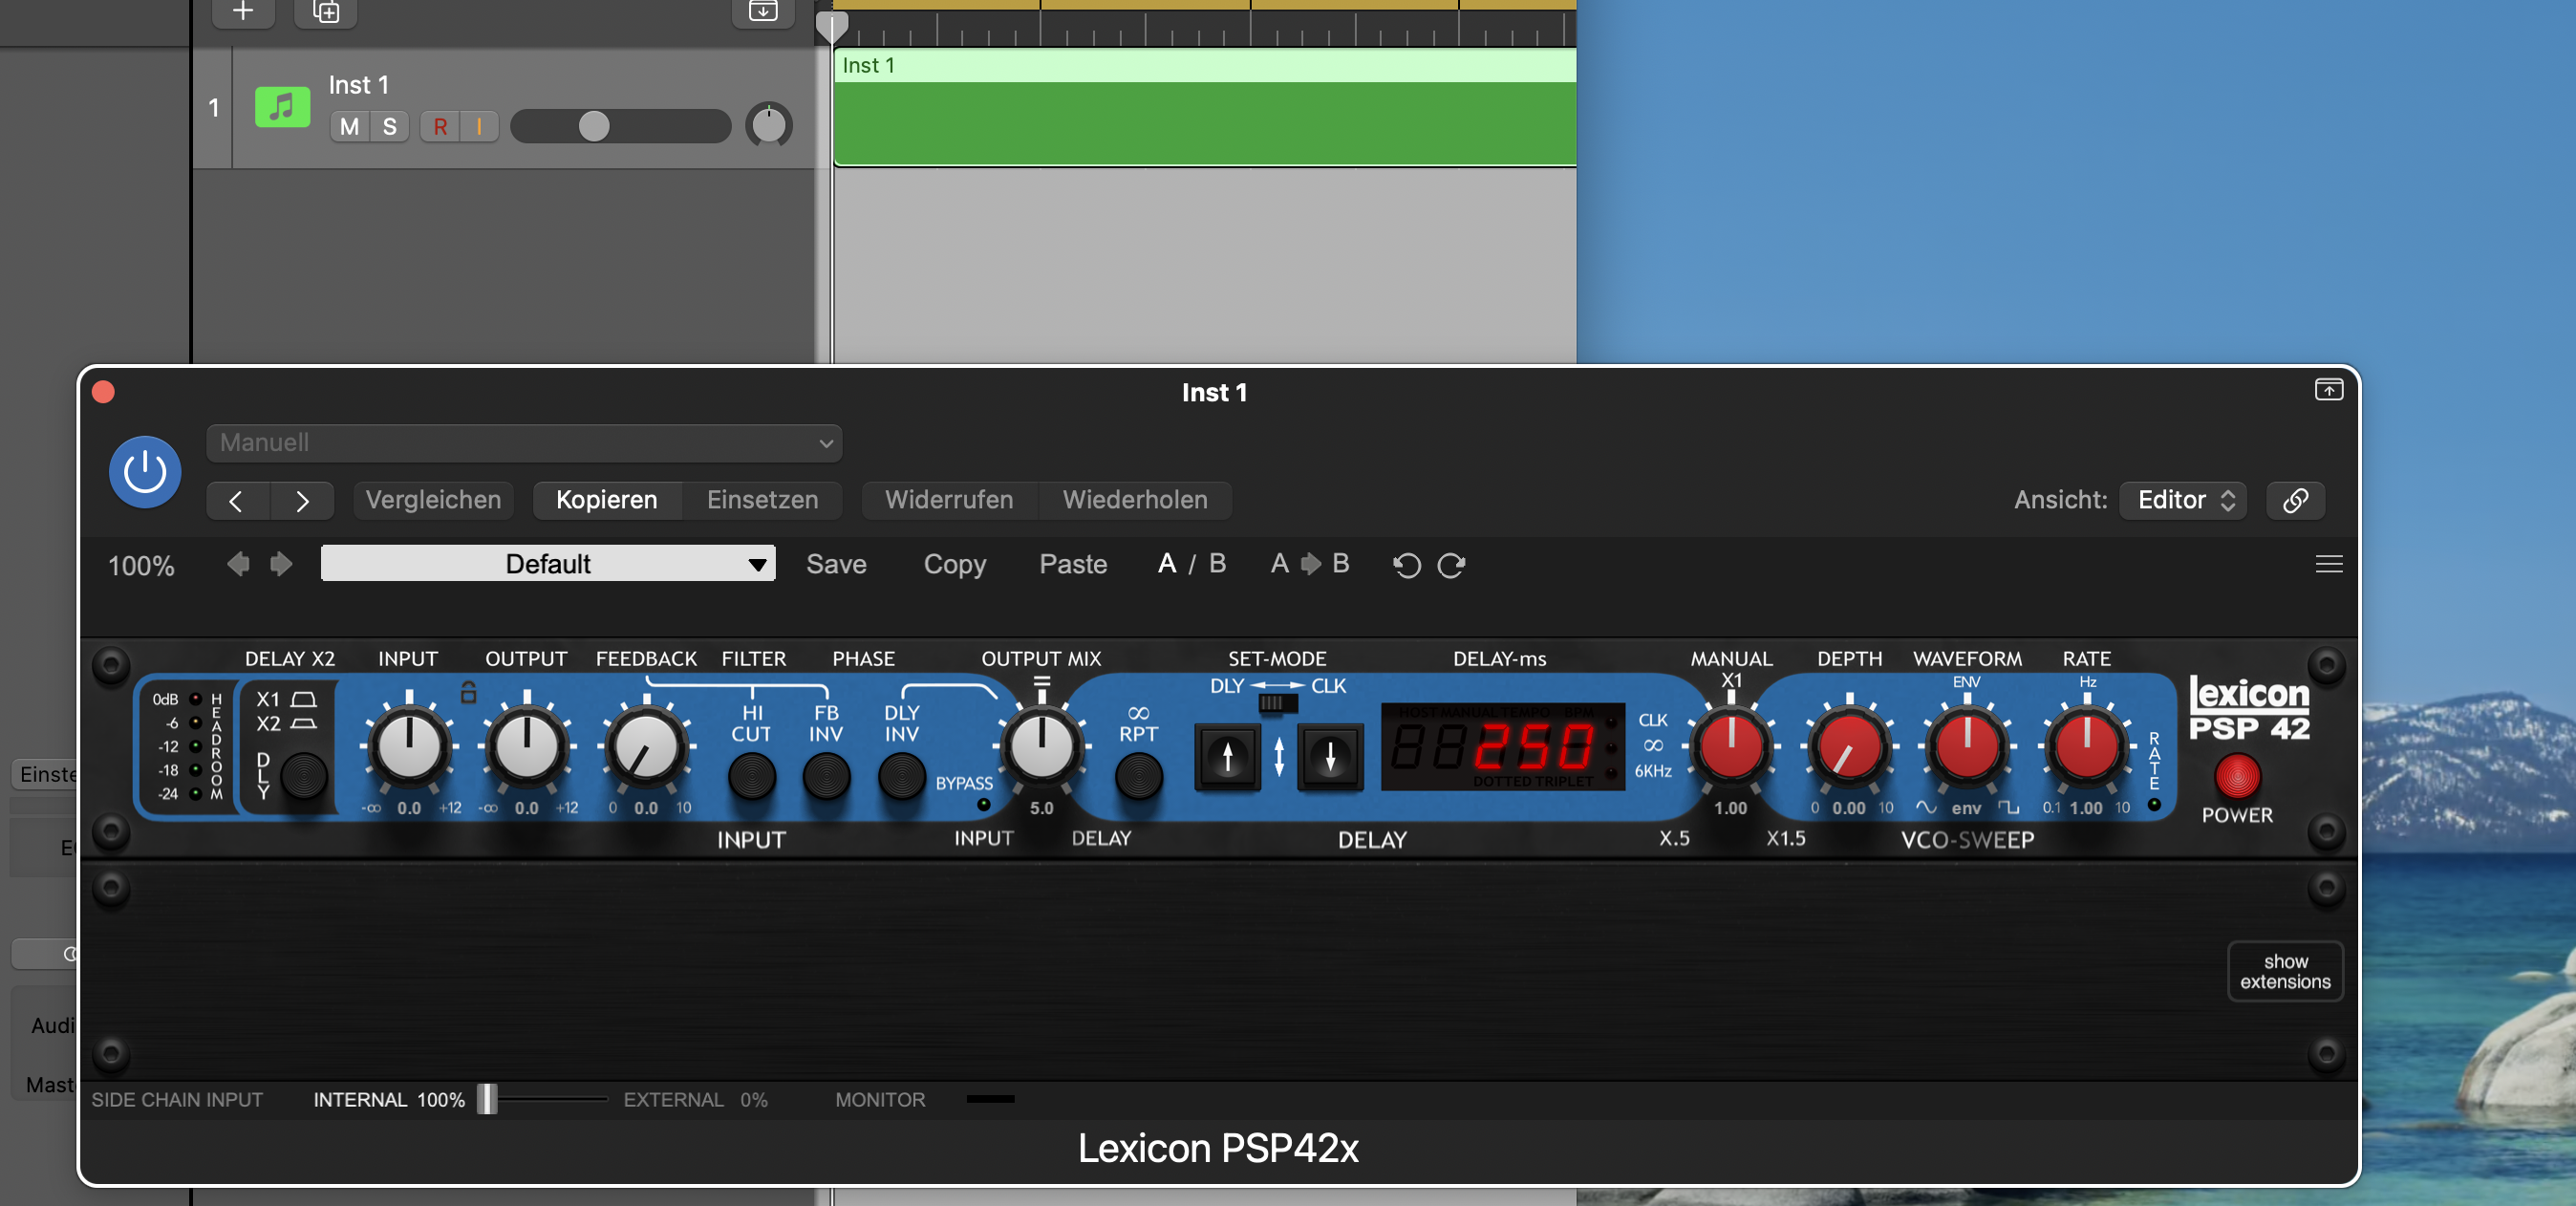The height and width of the screenshot is (1206, 2576).
Task: Go to next plugin setting arrow
Action: (x=302, y=500)
